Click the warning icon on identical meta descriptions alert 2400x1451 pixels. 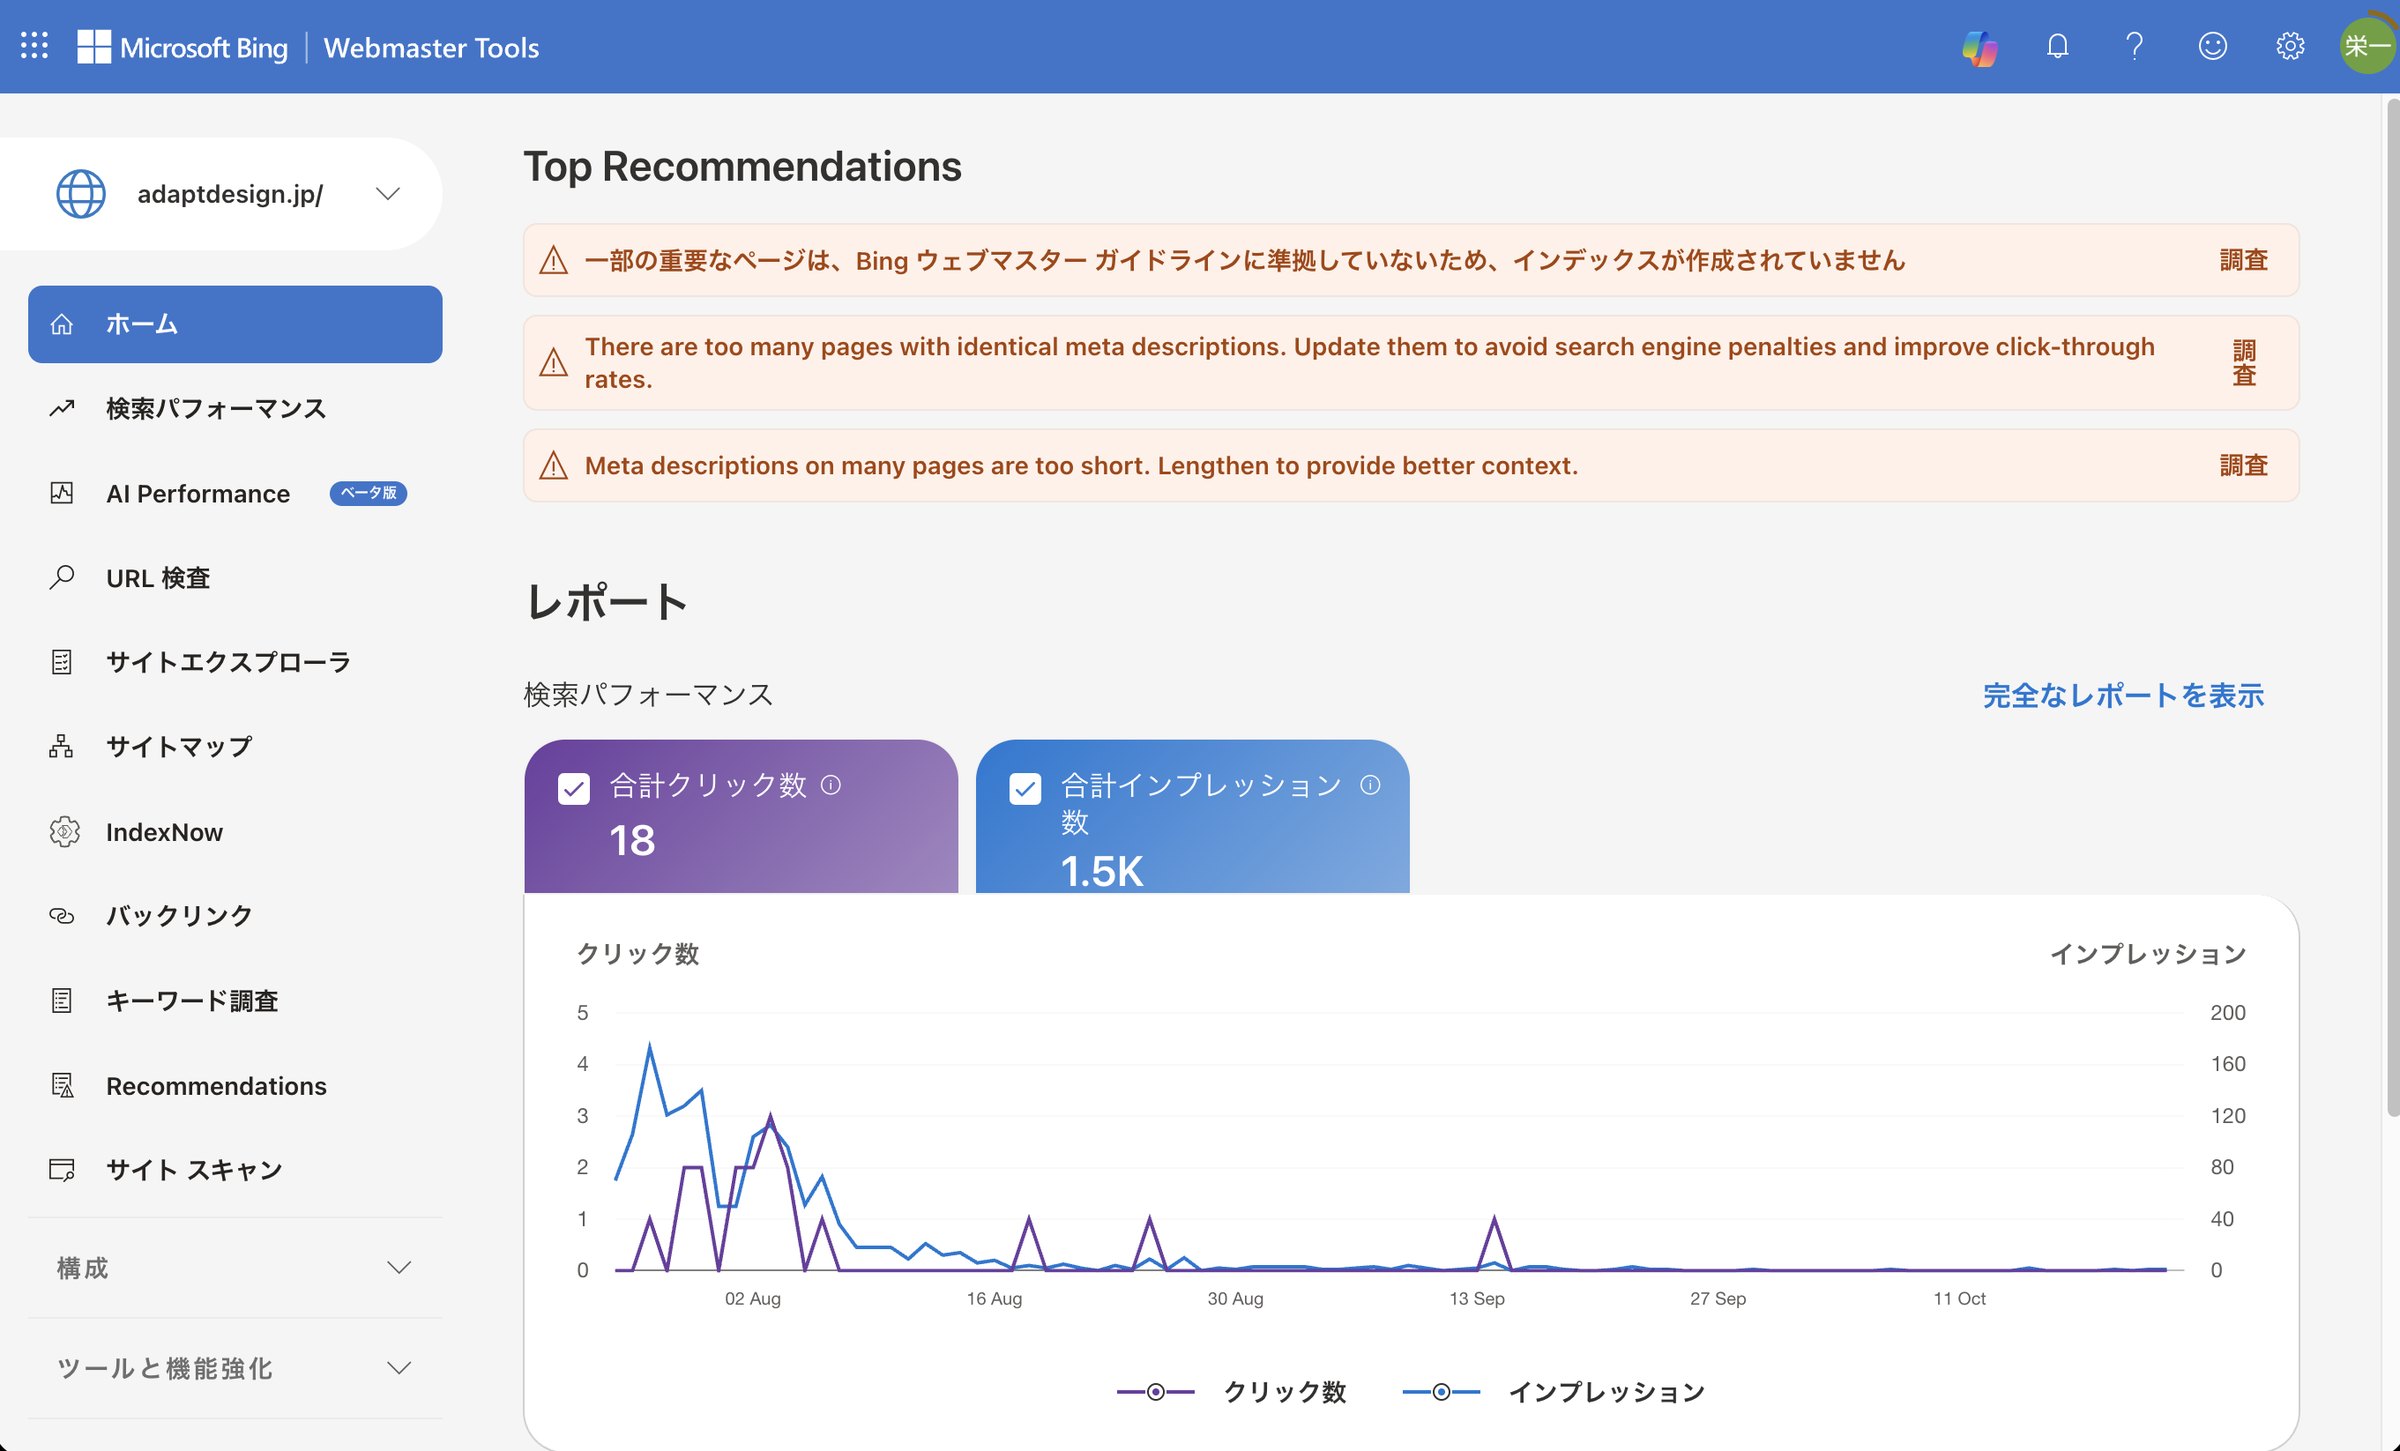tap(553, 362)
